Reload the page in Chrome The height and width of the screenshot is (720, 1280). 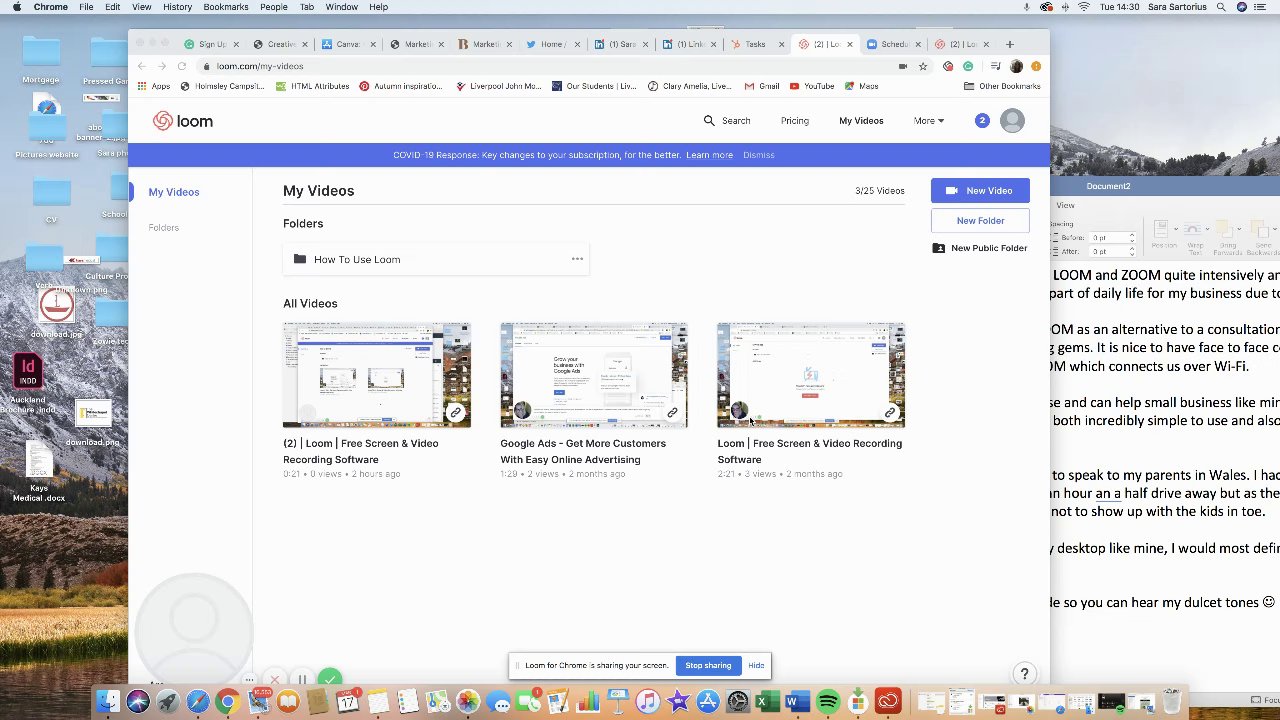[x=182, y=66]
